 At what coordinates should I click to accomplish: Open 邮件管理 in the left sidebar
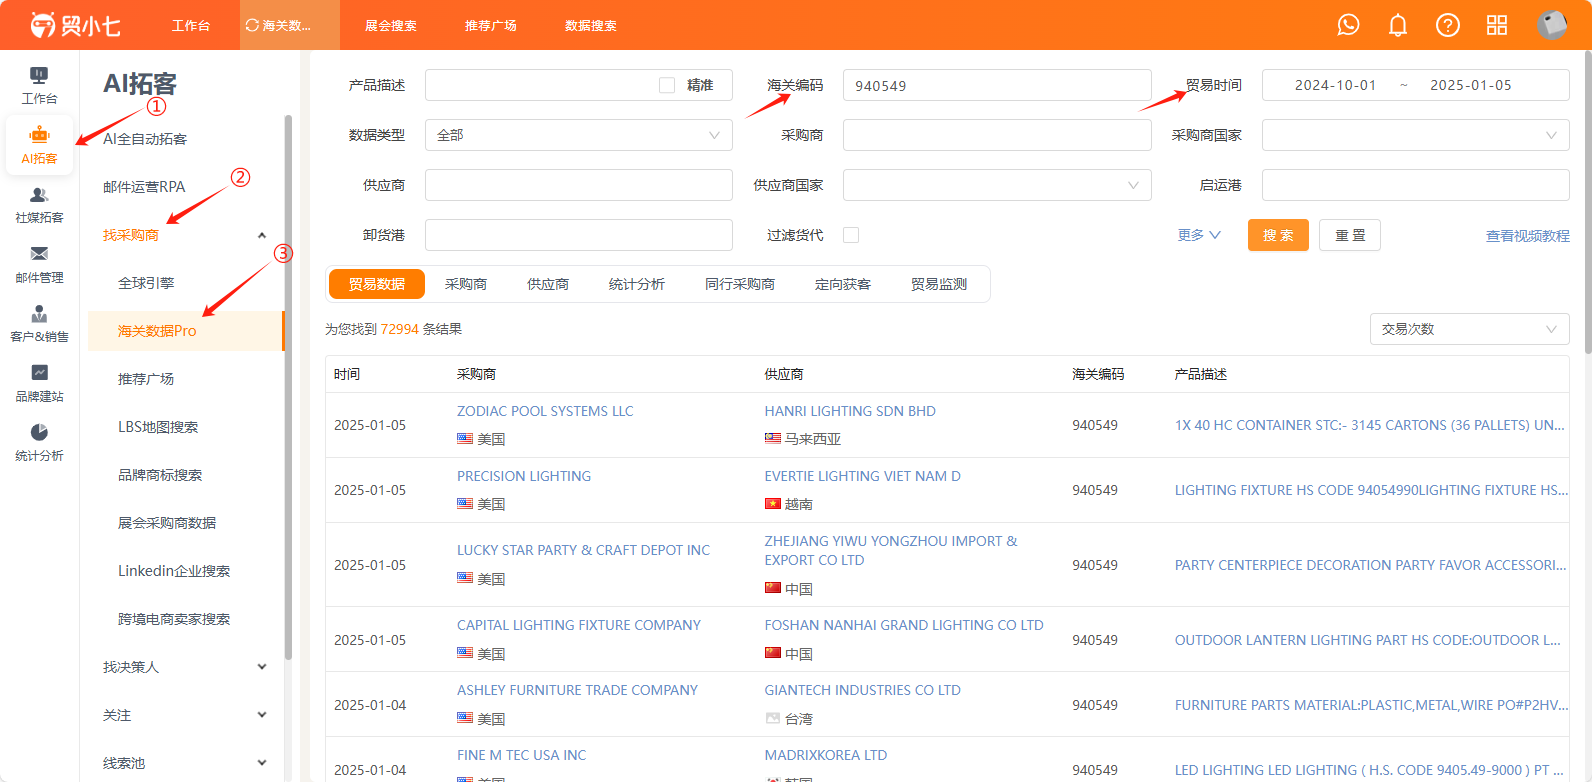[x=39, y=265]
